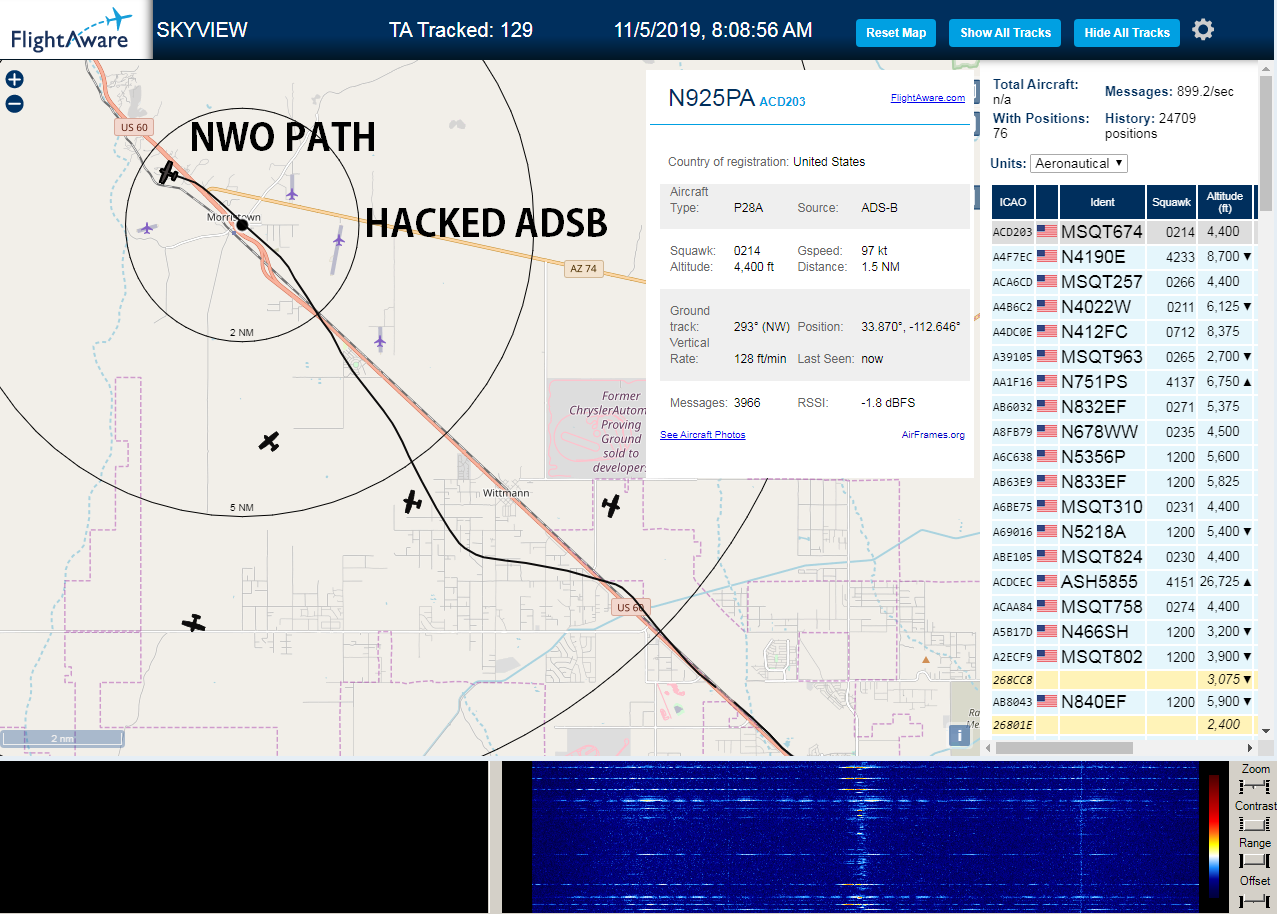Select the black aircraft east of Wittmann
Screen dimensions: 1277x915
coord(612,506)
